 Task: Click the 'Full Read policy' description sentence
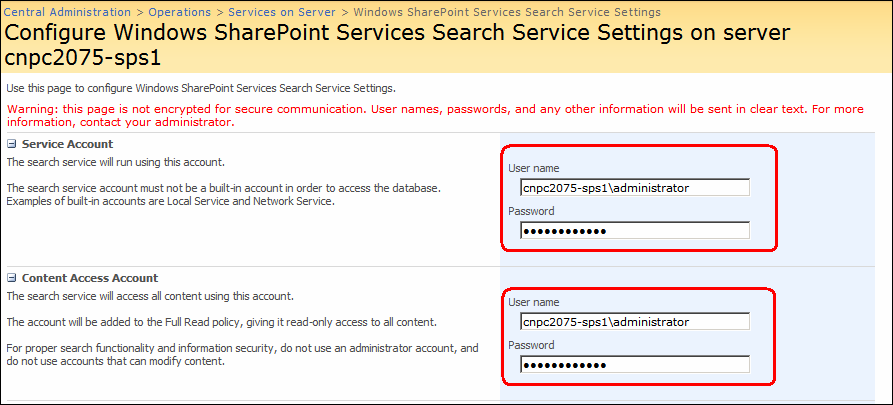[222, 322]
